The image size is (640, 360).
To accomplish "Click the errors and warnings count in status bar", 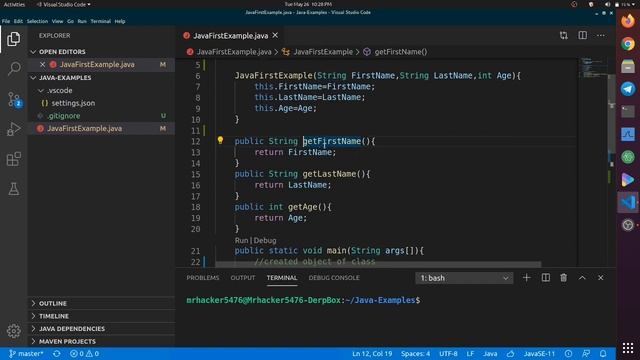I will pos(84,353).
